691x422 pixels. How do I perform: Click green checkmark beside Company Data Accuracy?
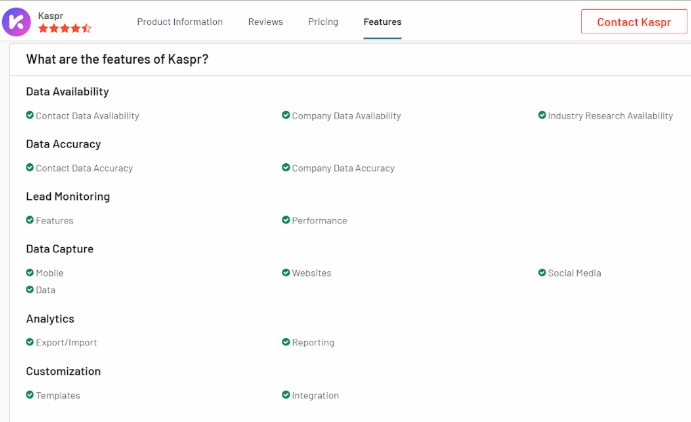tap(286, 168)
